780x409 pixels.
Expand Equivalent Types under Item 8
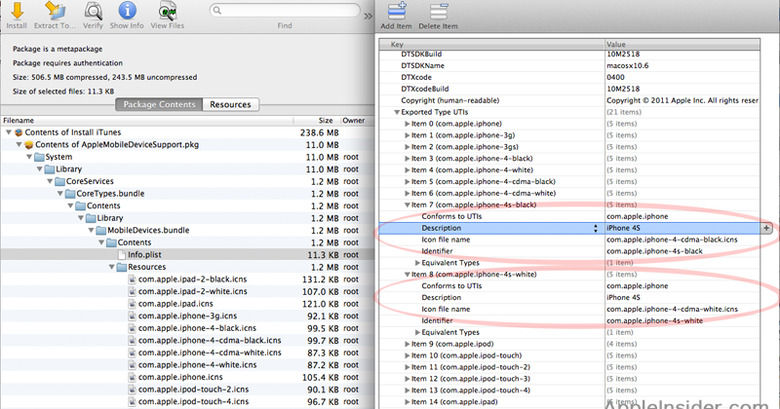(x=417, y=332)
